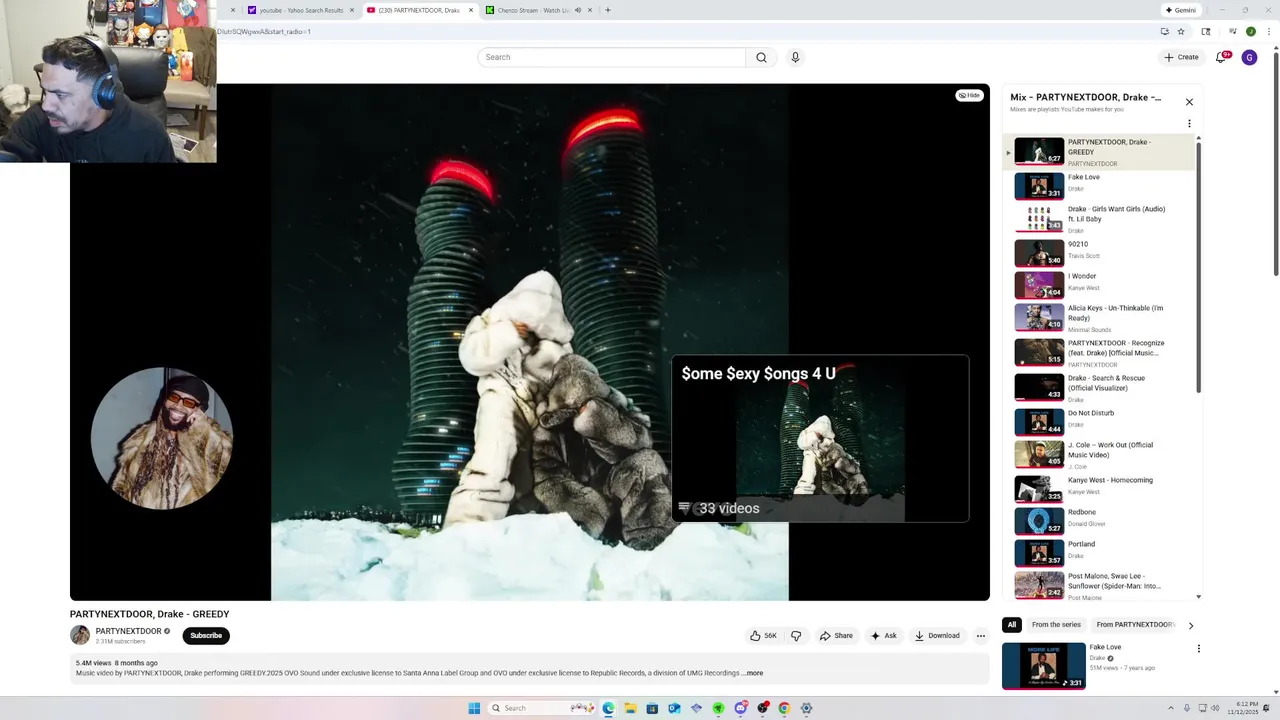This screenshot has height=720, width=1280.
Task: Open File Explorer from the taskbar
Action: coord(630,708)
